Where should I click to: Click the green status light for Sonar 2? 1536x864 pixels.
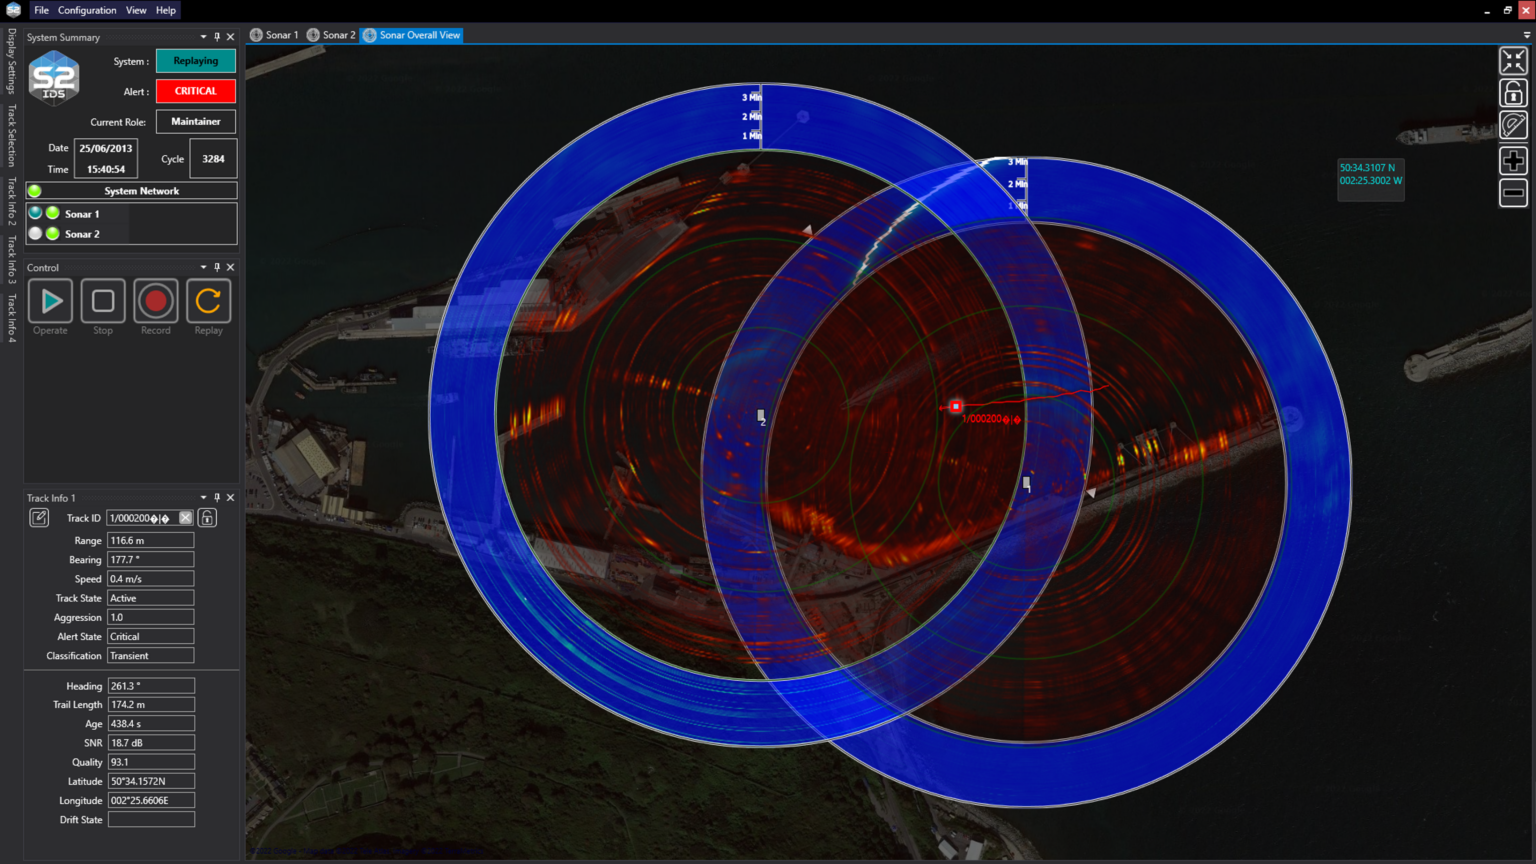pos(52,233)
